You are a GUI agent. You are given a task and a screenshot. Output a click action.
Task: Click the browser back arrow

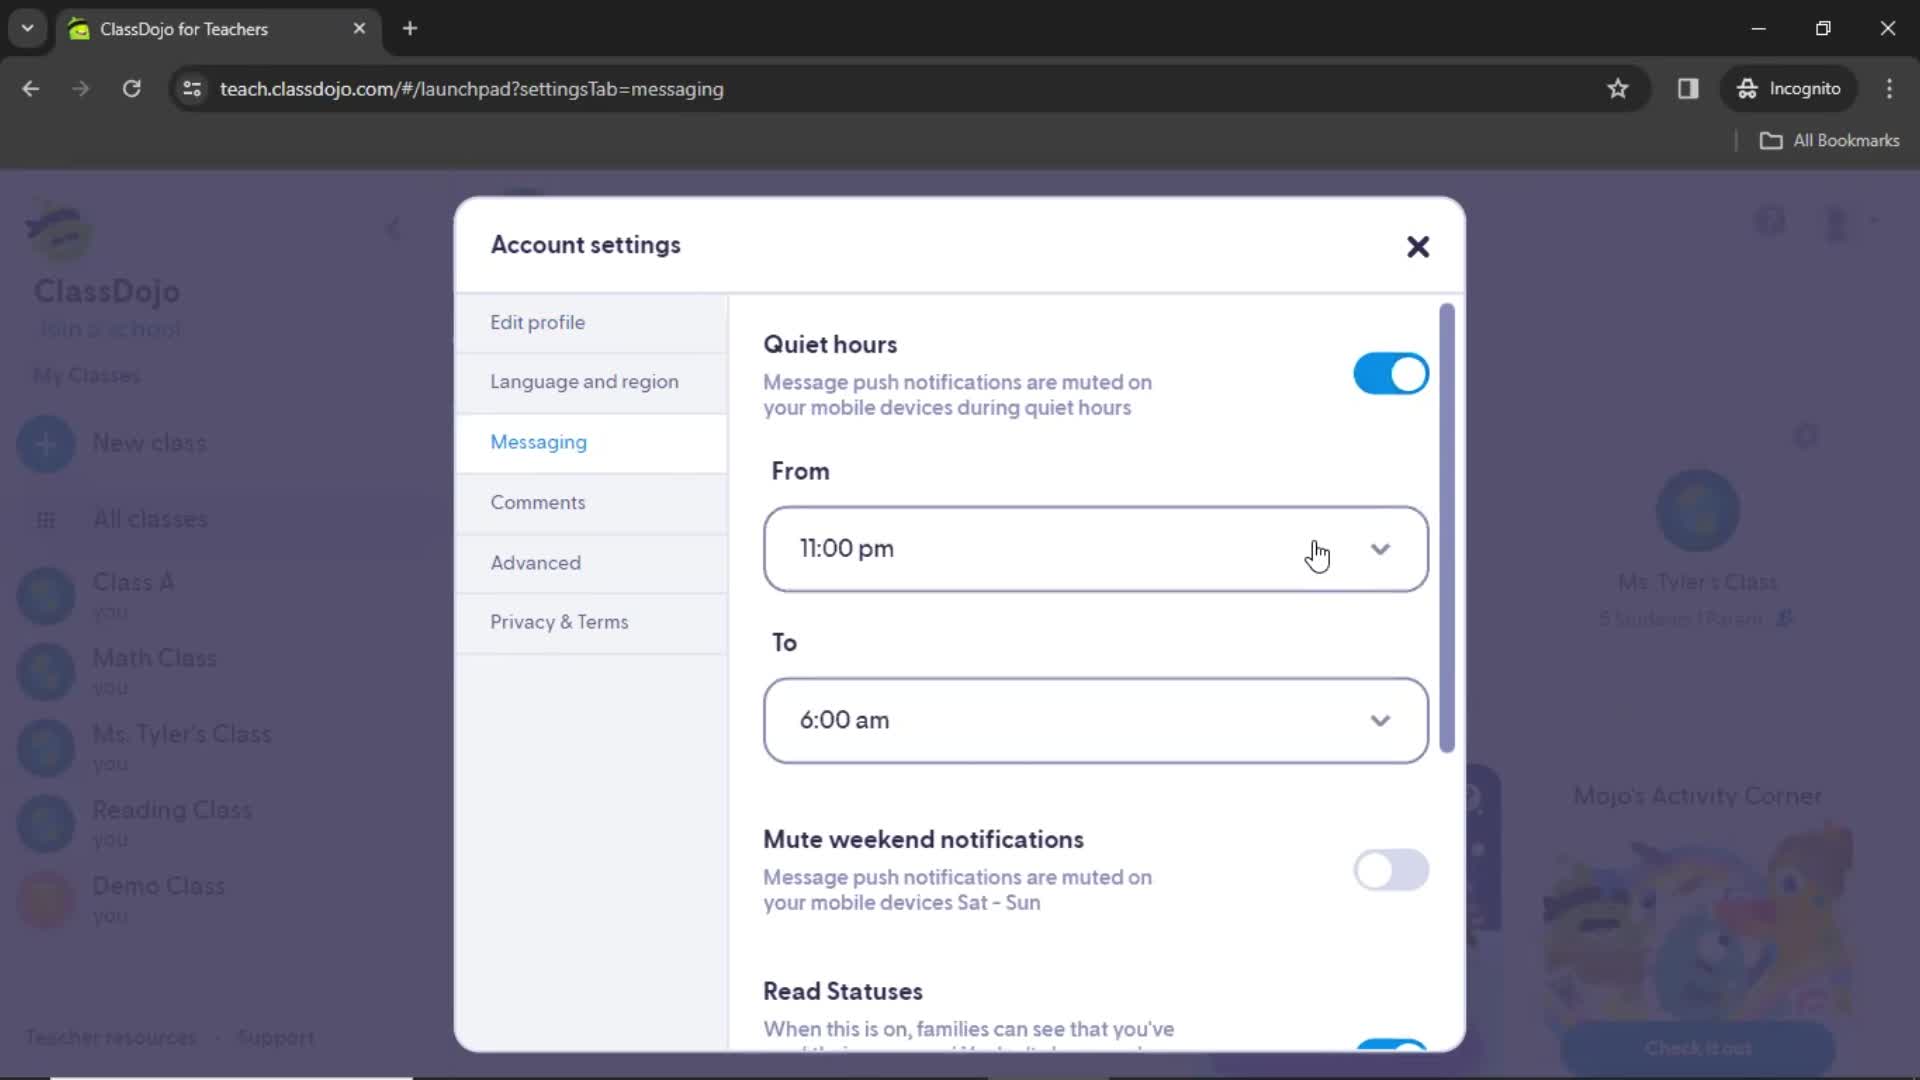pyautogui.click(x=31, y=89)
